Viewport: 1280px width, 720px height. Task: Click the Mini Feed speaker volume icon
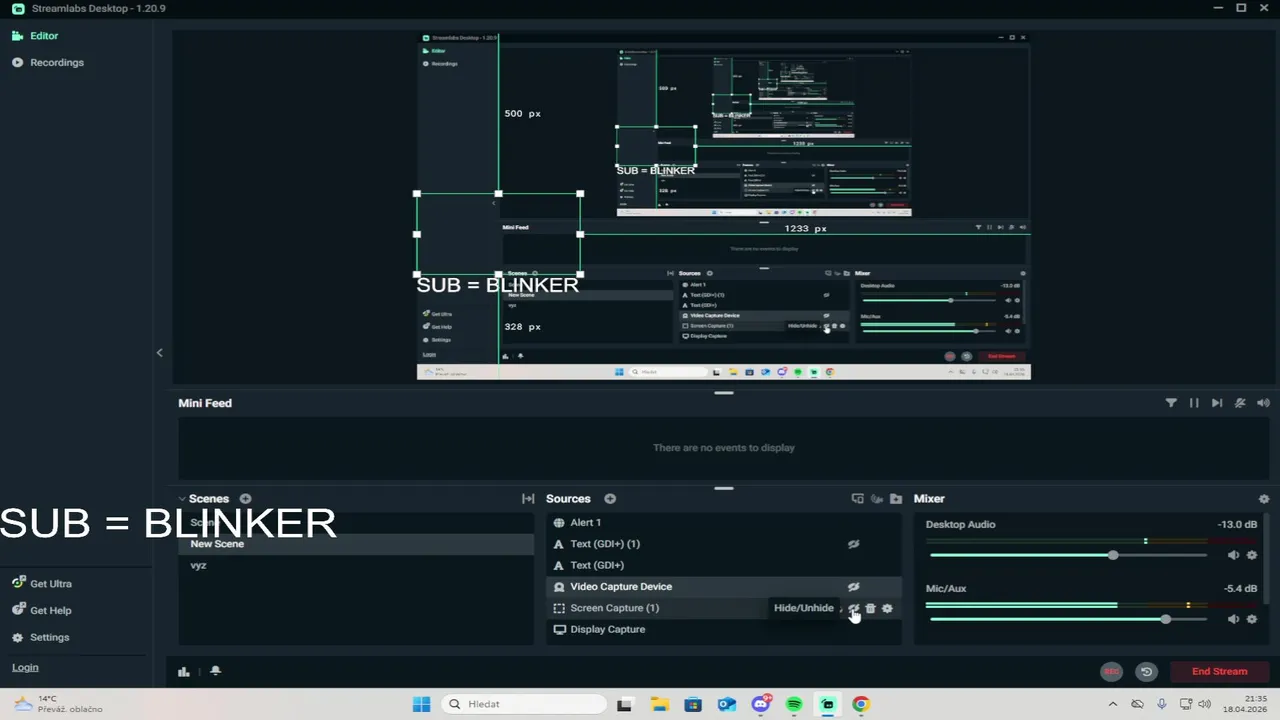[x=1263, y=403]
